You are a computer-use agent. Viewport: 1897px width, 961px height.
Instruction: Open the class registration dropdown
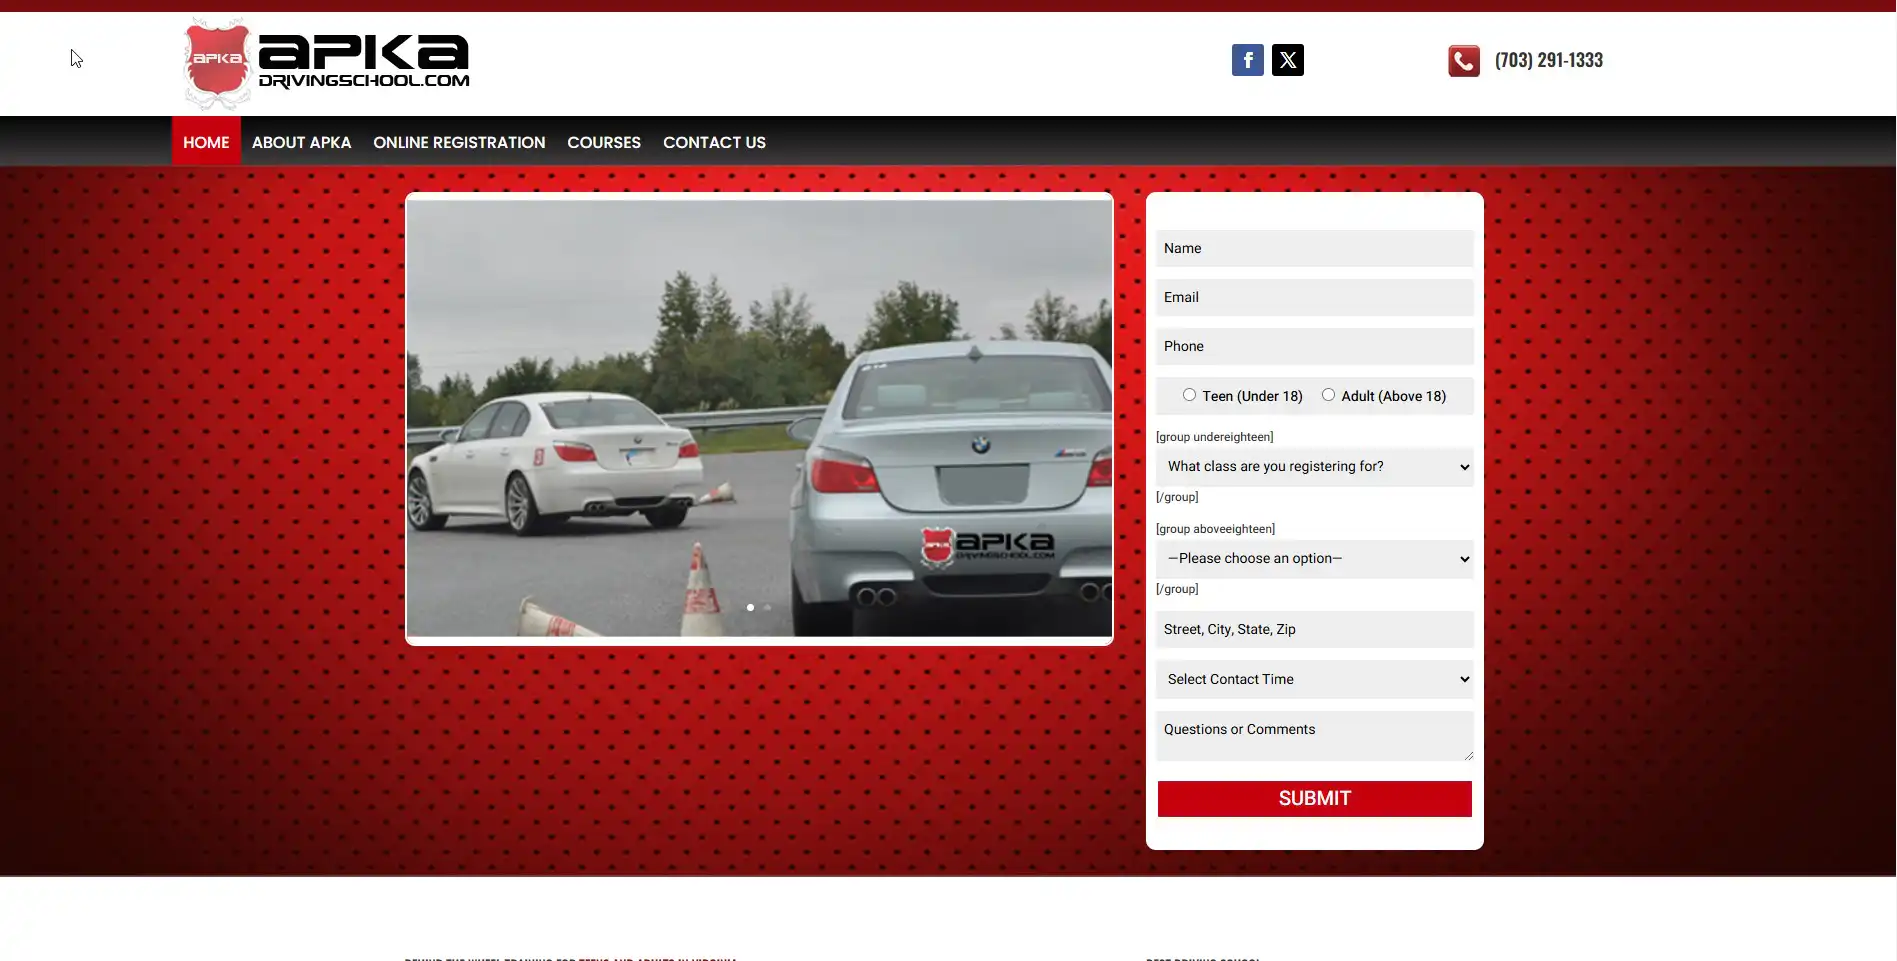(x=1313, y=466)
